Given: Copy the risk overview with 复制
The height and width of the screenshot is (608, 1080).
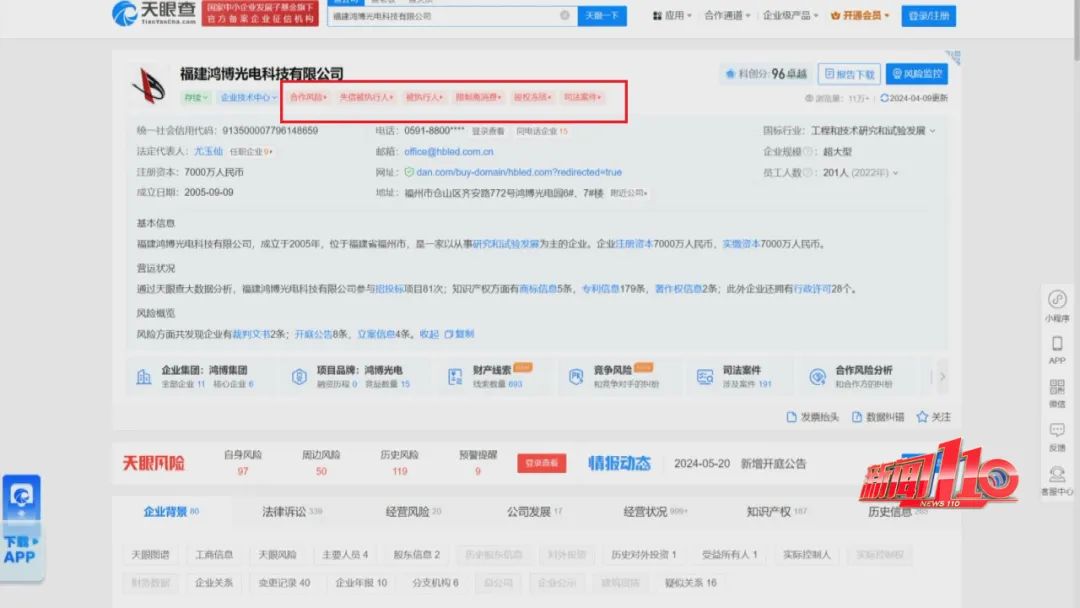Looking at the screenshot, I should click(x=459, y=334).
